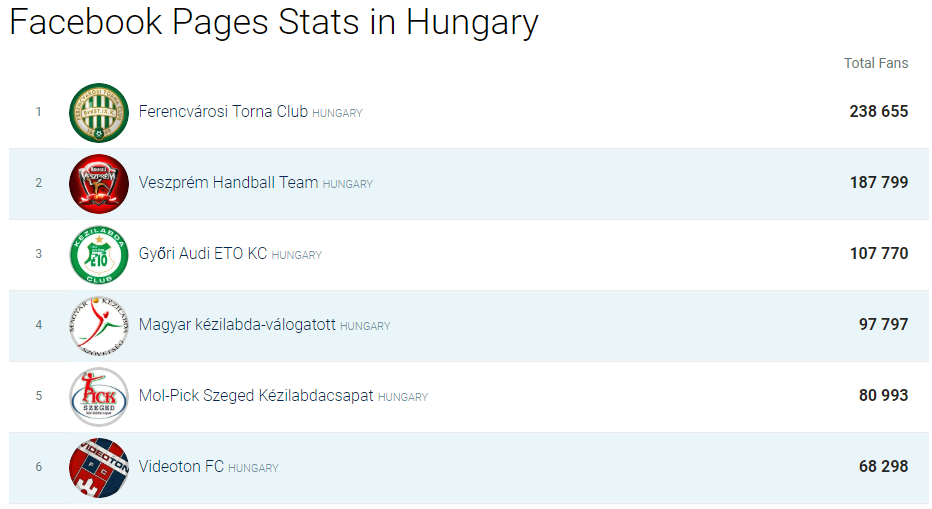
Task: Click the 97 797 fans number
Action: (883, 325)
